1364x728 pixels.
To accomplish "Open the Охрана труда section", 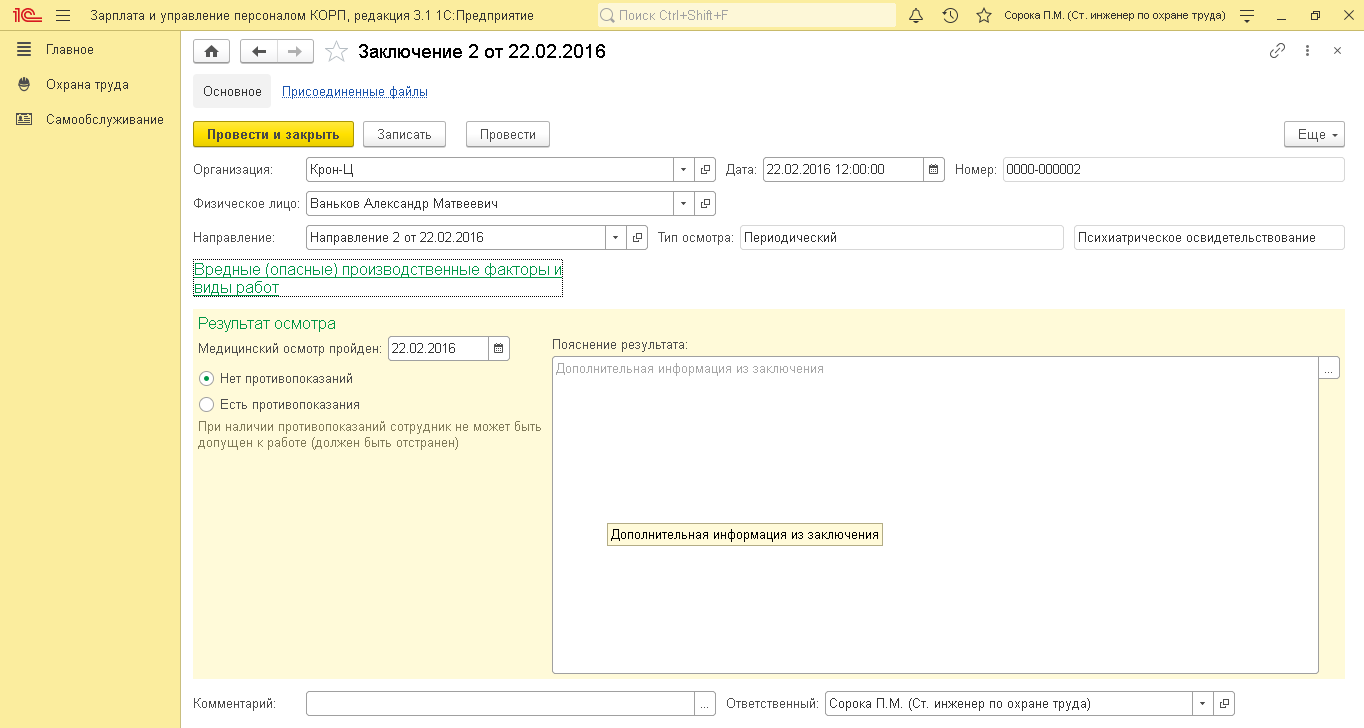I will pos(87,85).
